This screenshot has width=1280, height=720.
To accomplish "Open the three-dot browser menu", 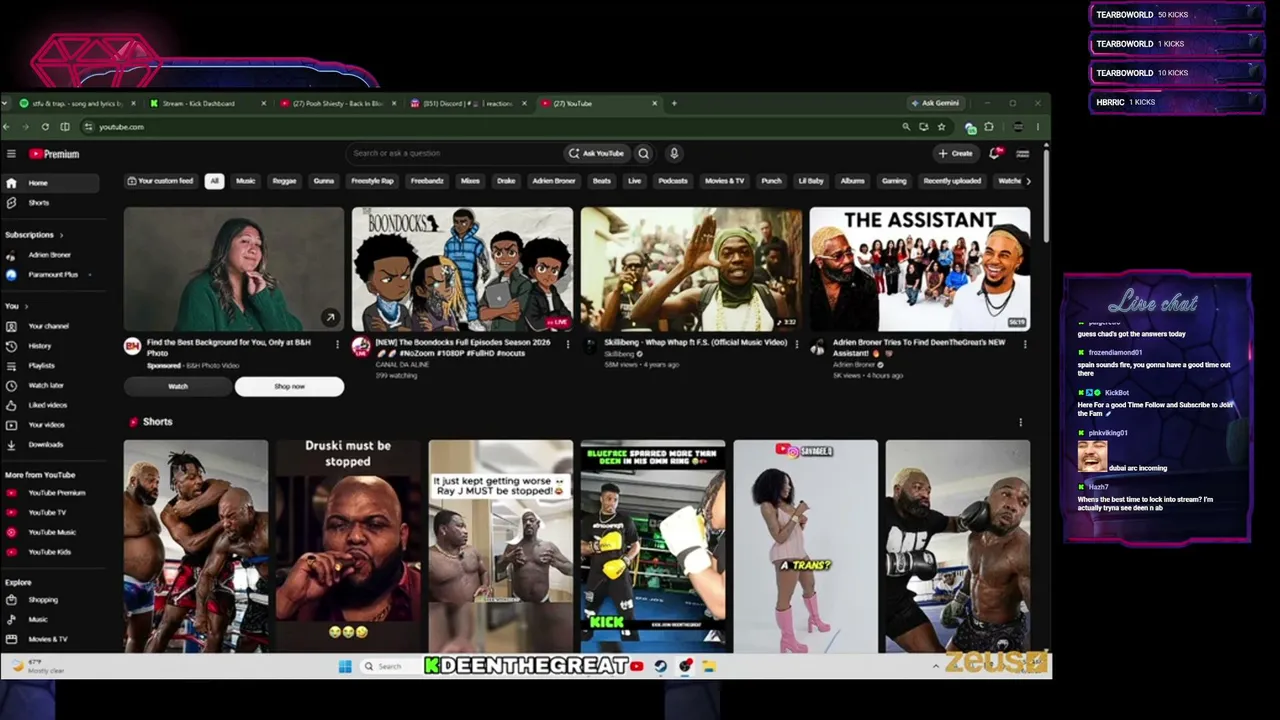I will click(x=1037, y=127).
